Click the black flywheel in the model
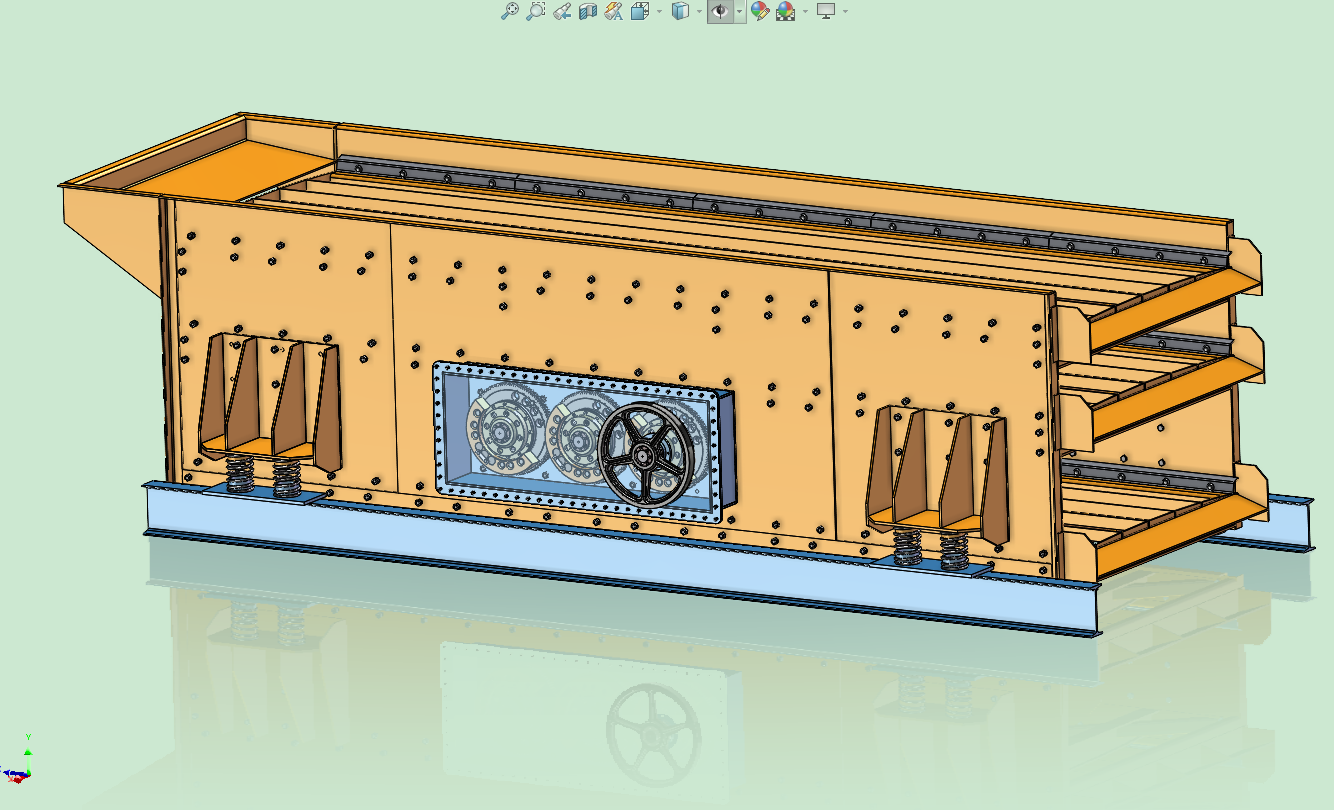This screenshot has height=810, width=1334. pos(647,456)
